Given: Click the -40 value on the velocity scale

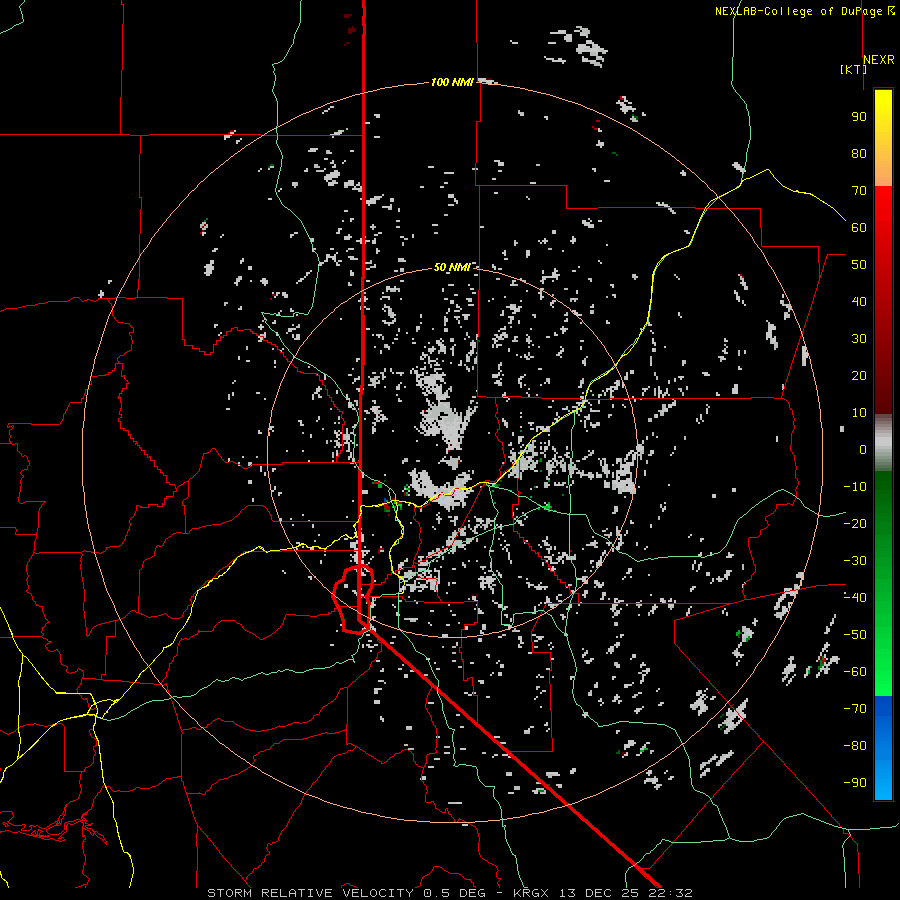Looking at the screenshot, I should 855,598.
